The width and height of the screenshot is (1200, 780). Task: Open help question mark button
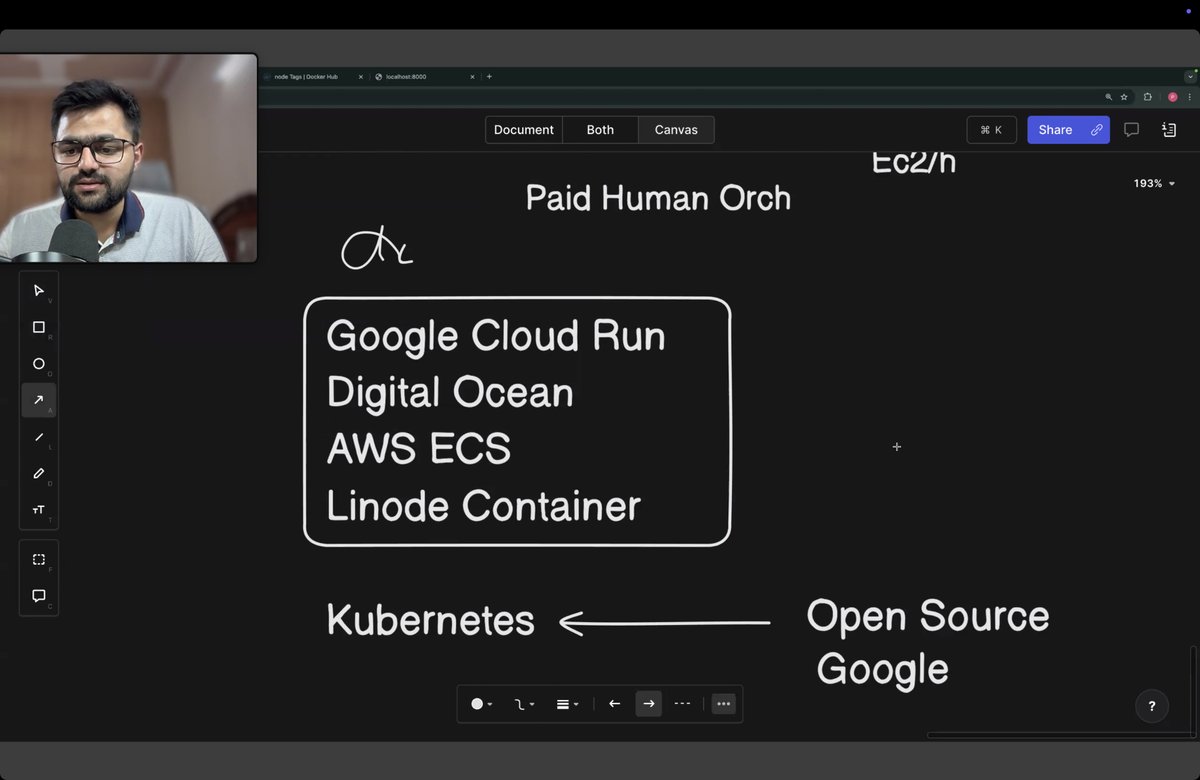1152,706
